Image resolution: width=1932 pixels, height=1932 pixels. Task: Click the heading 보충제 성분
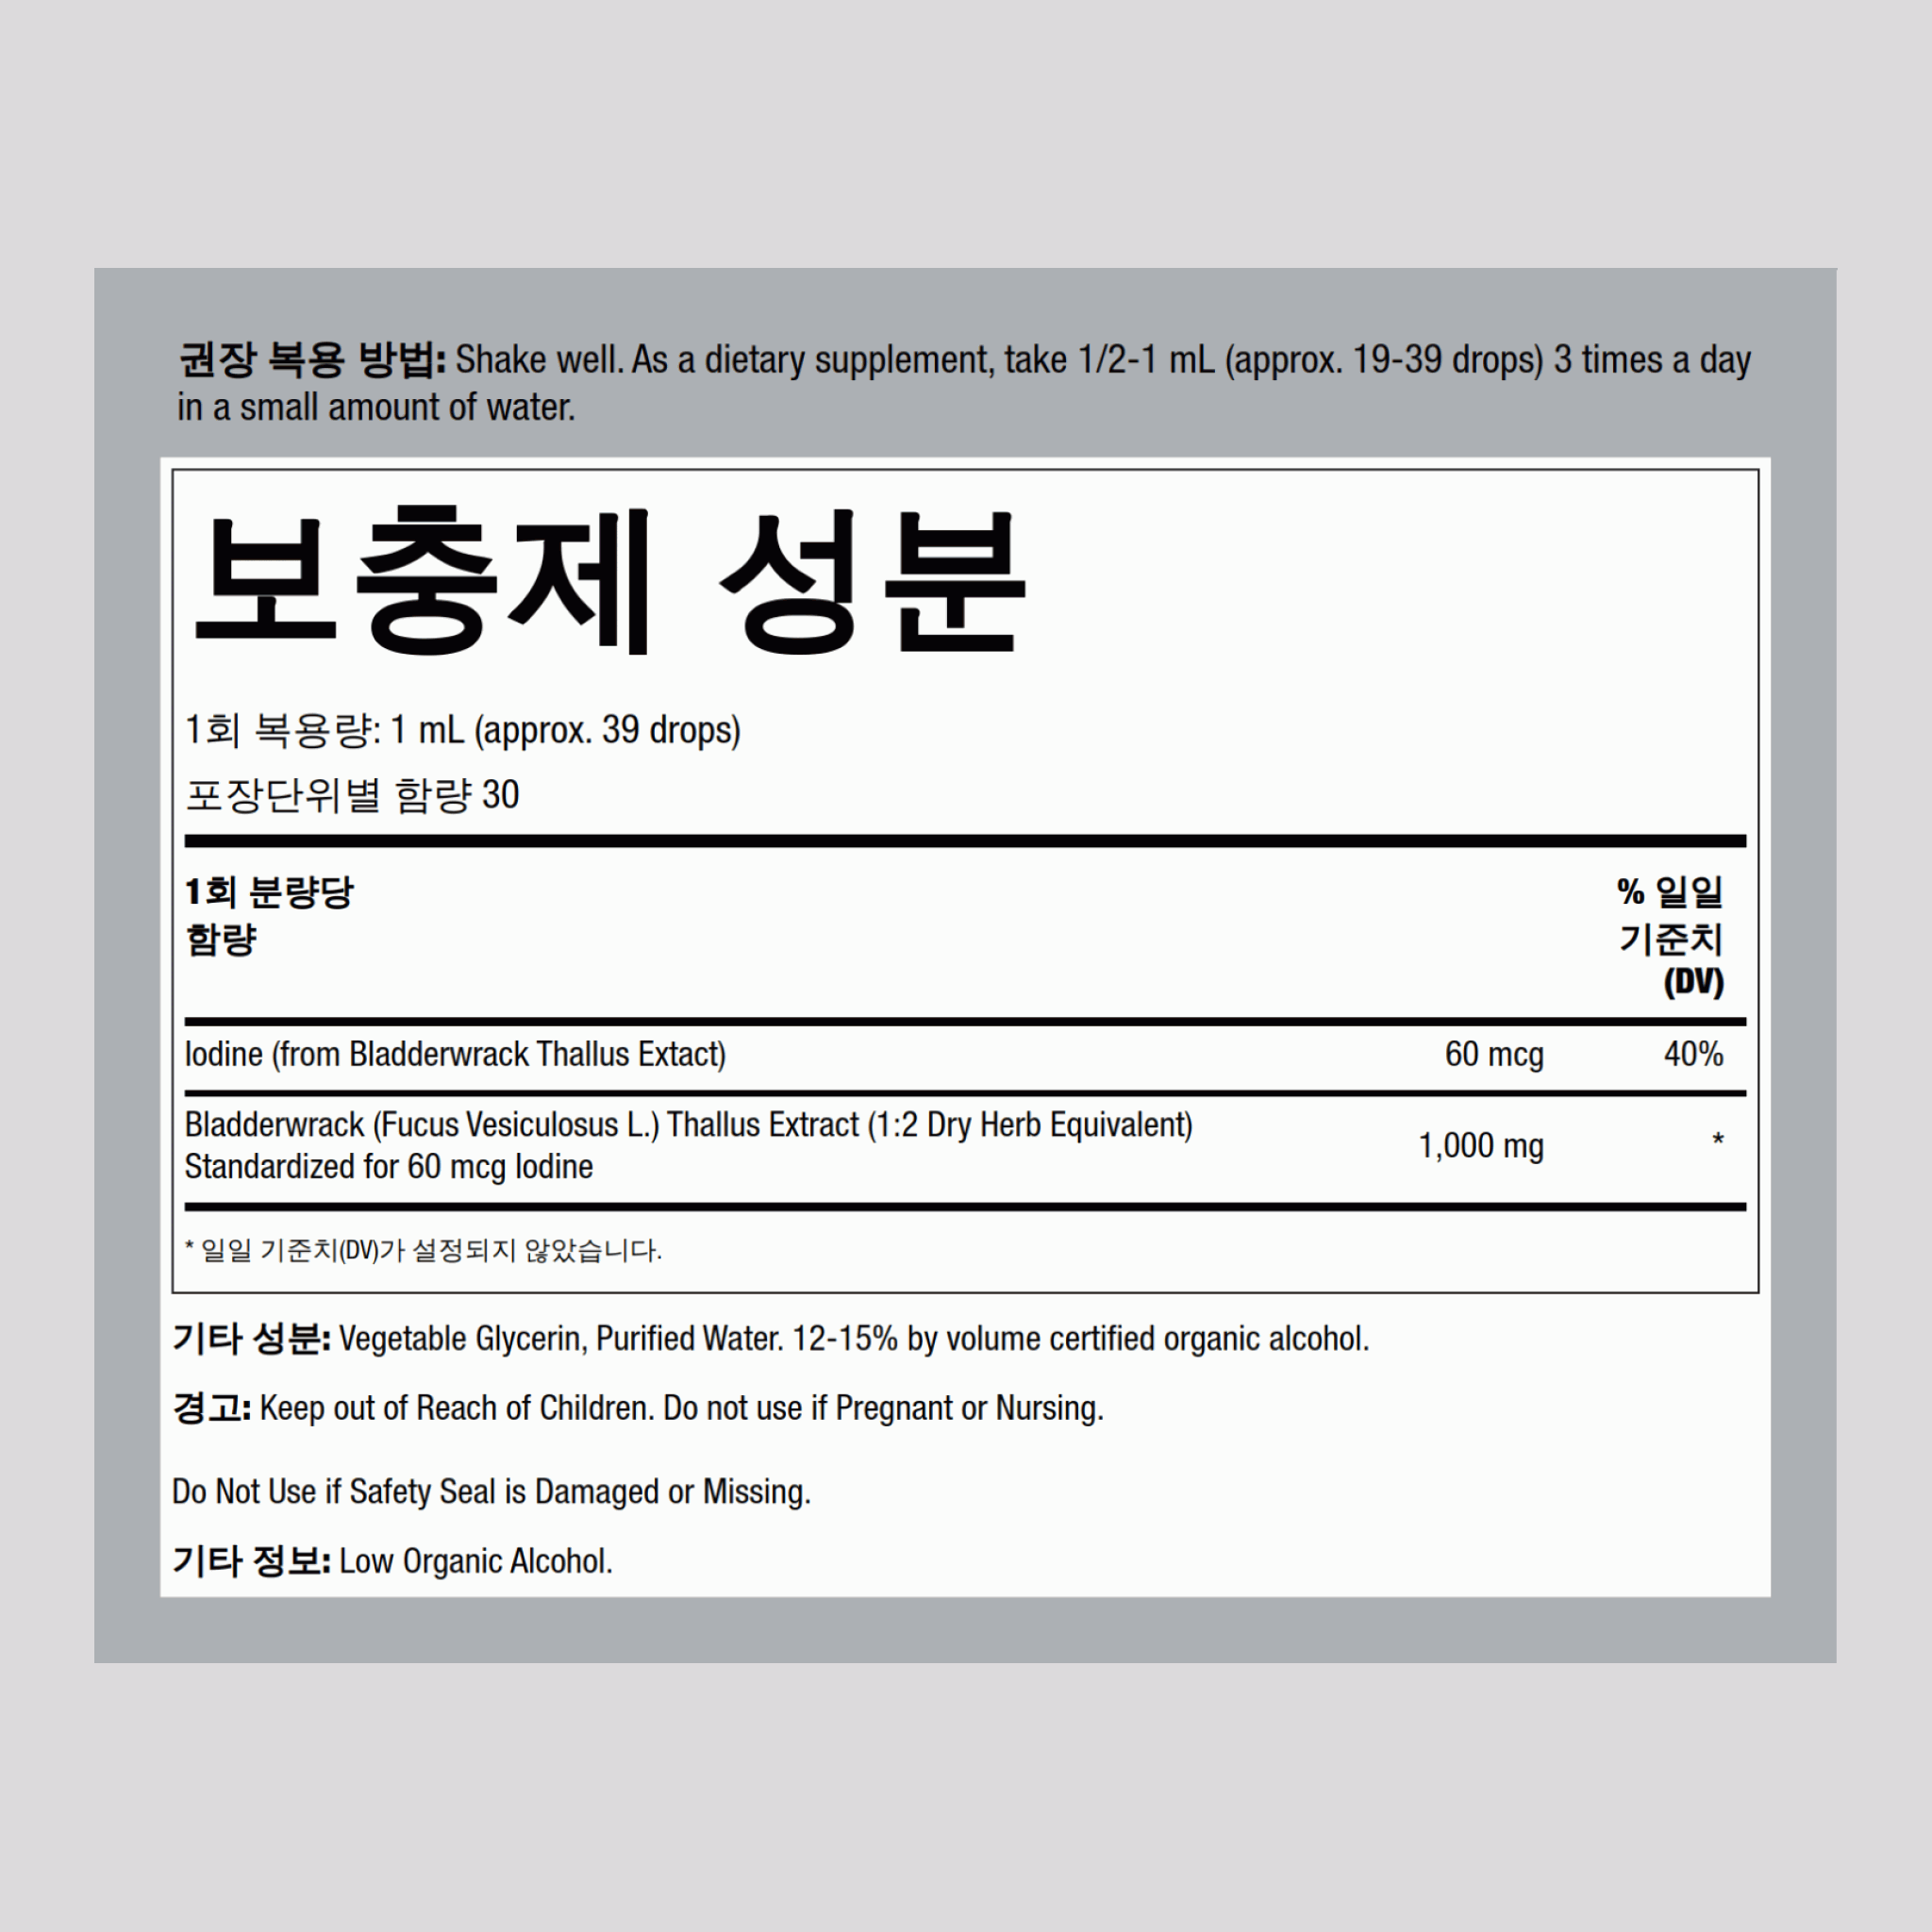coord(610,579)
